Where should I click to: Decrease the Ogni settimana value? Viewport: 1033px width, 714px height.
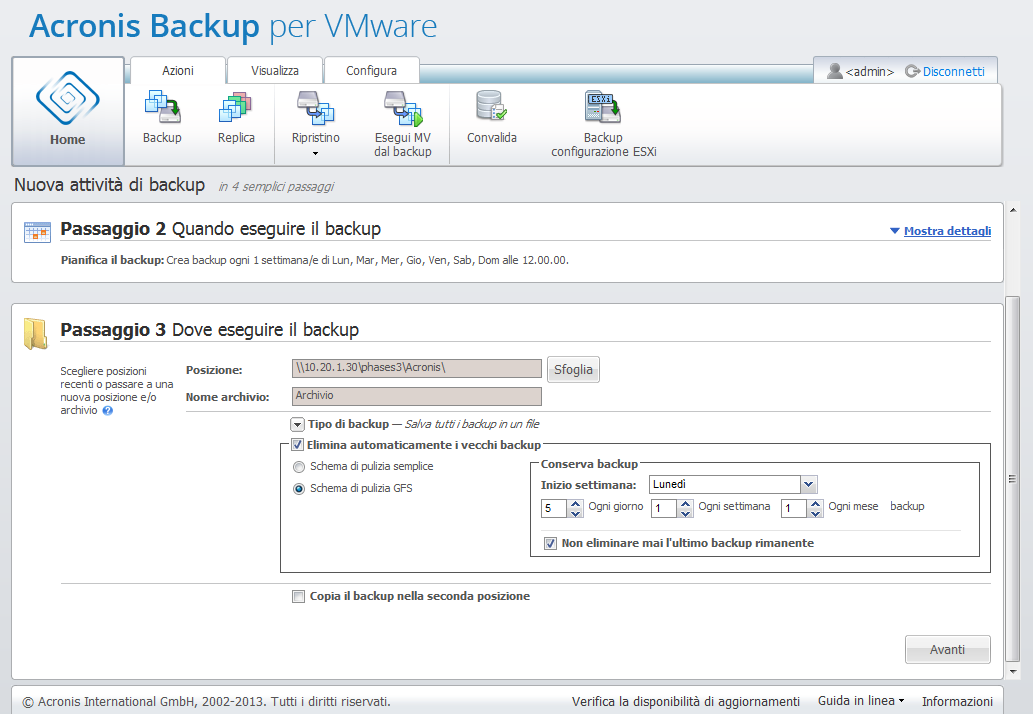click(685, 513)
